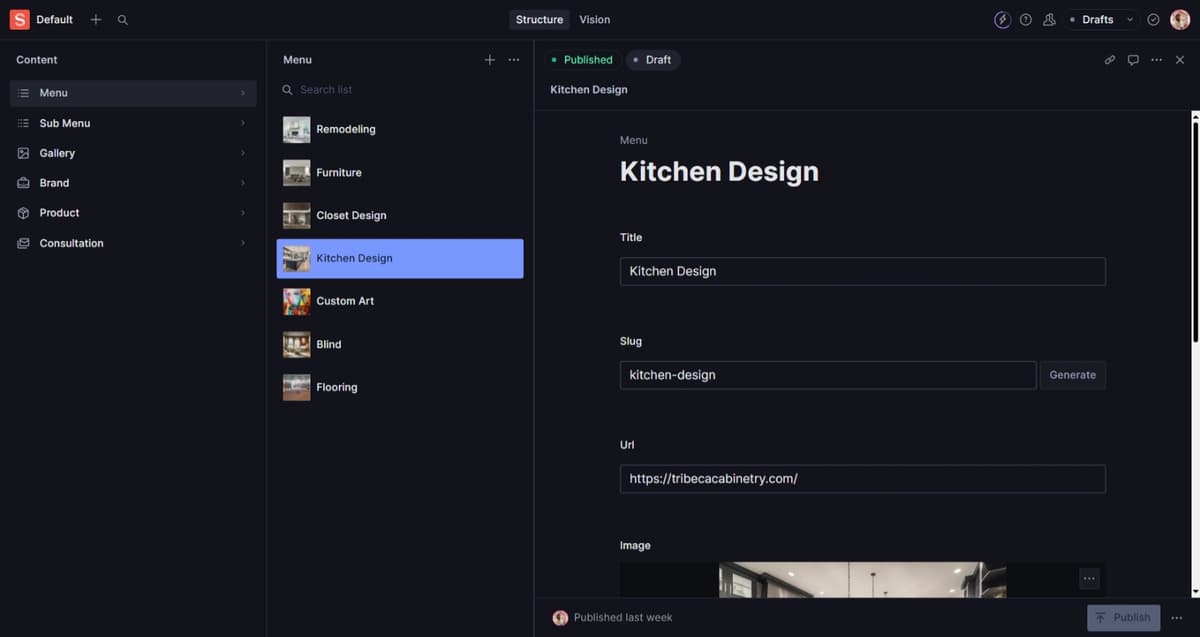Switch to the Draft version chip

tap(653, 59)
